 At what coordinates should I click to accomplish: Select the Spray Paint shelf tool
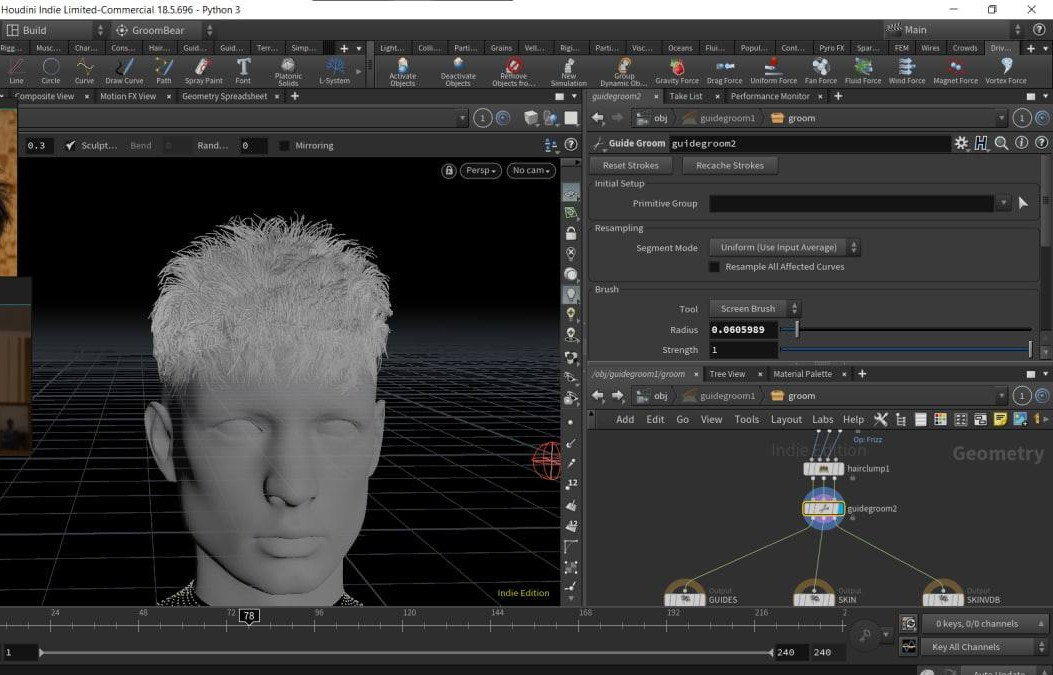[203, 69]
